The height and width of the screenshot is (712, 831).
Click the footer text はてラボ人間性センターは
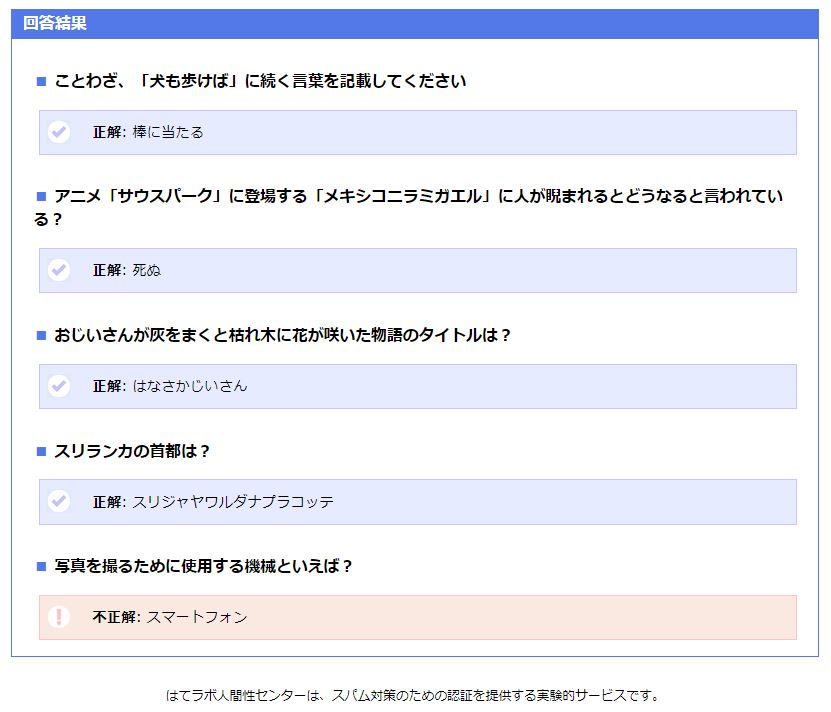tap(244, 696)
